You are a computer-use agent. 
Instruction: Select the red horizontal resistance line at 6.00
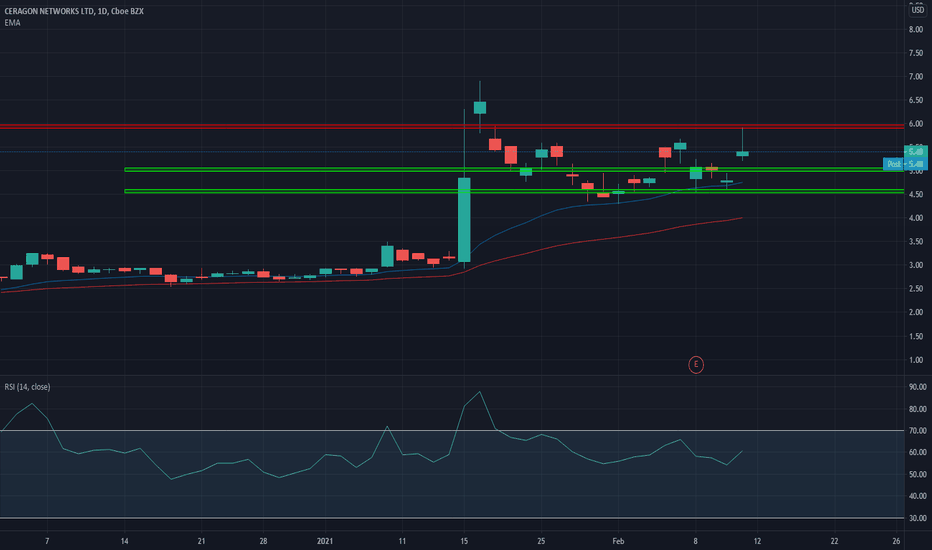pyautogui.click(x=452, y=126)
